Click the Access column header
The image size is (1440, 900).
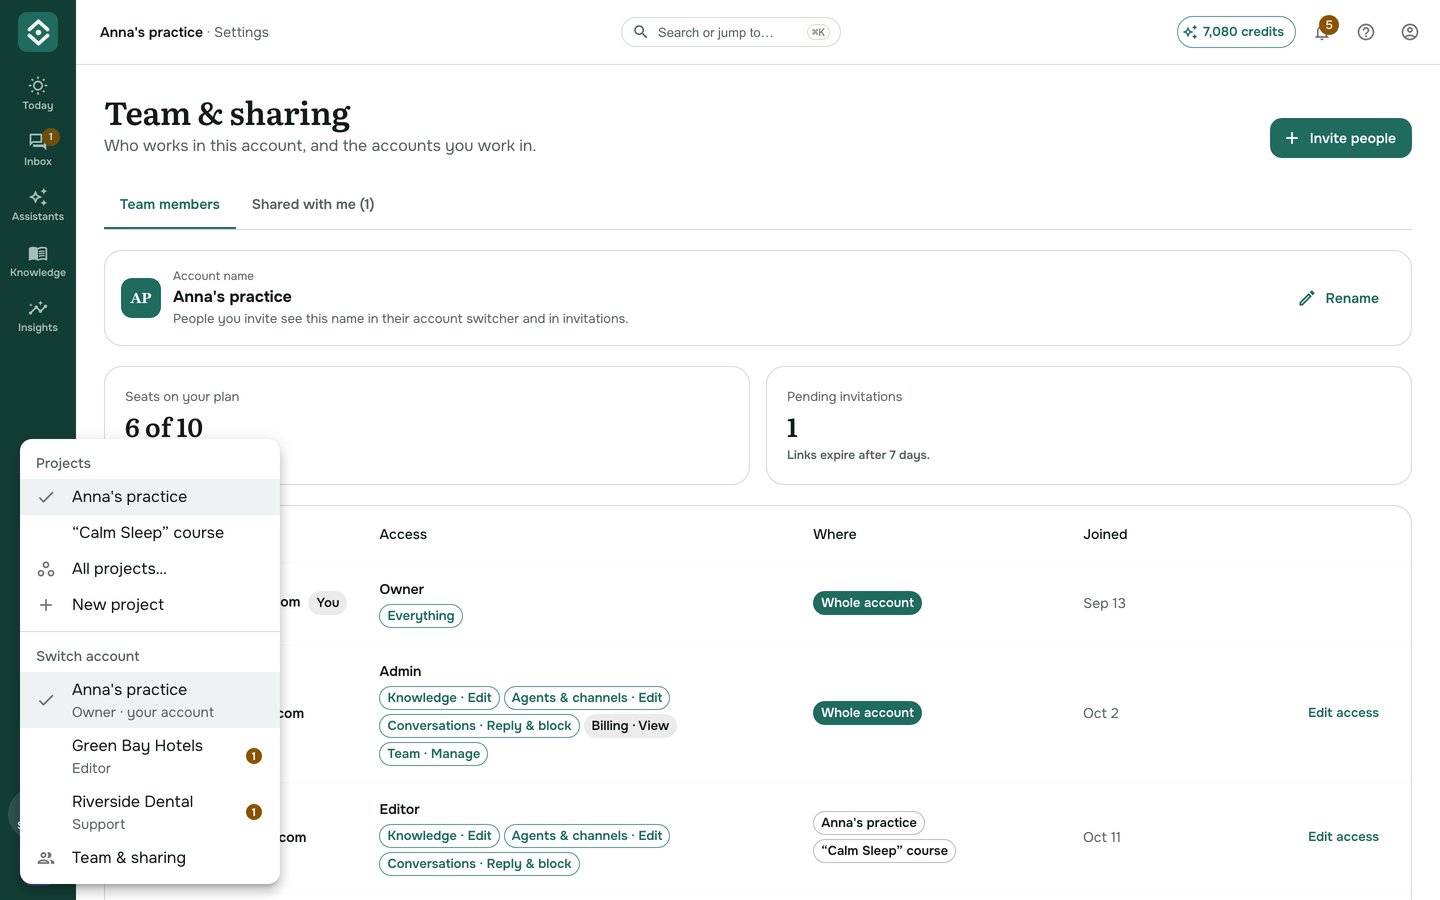(x=403, y=534)
